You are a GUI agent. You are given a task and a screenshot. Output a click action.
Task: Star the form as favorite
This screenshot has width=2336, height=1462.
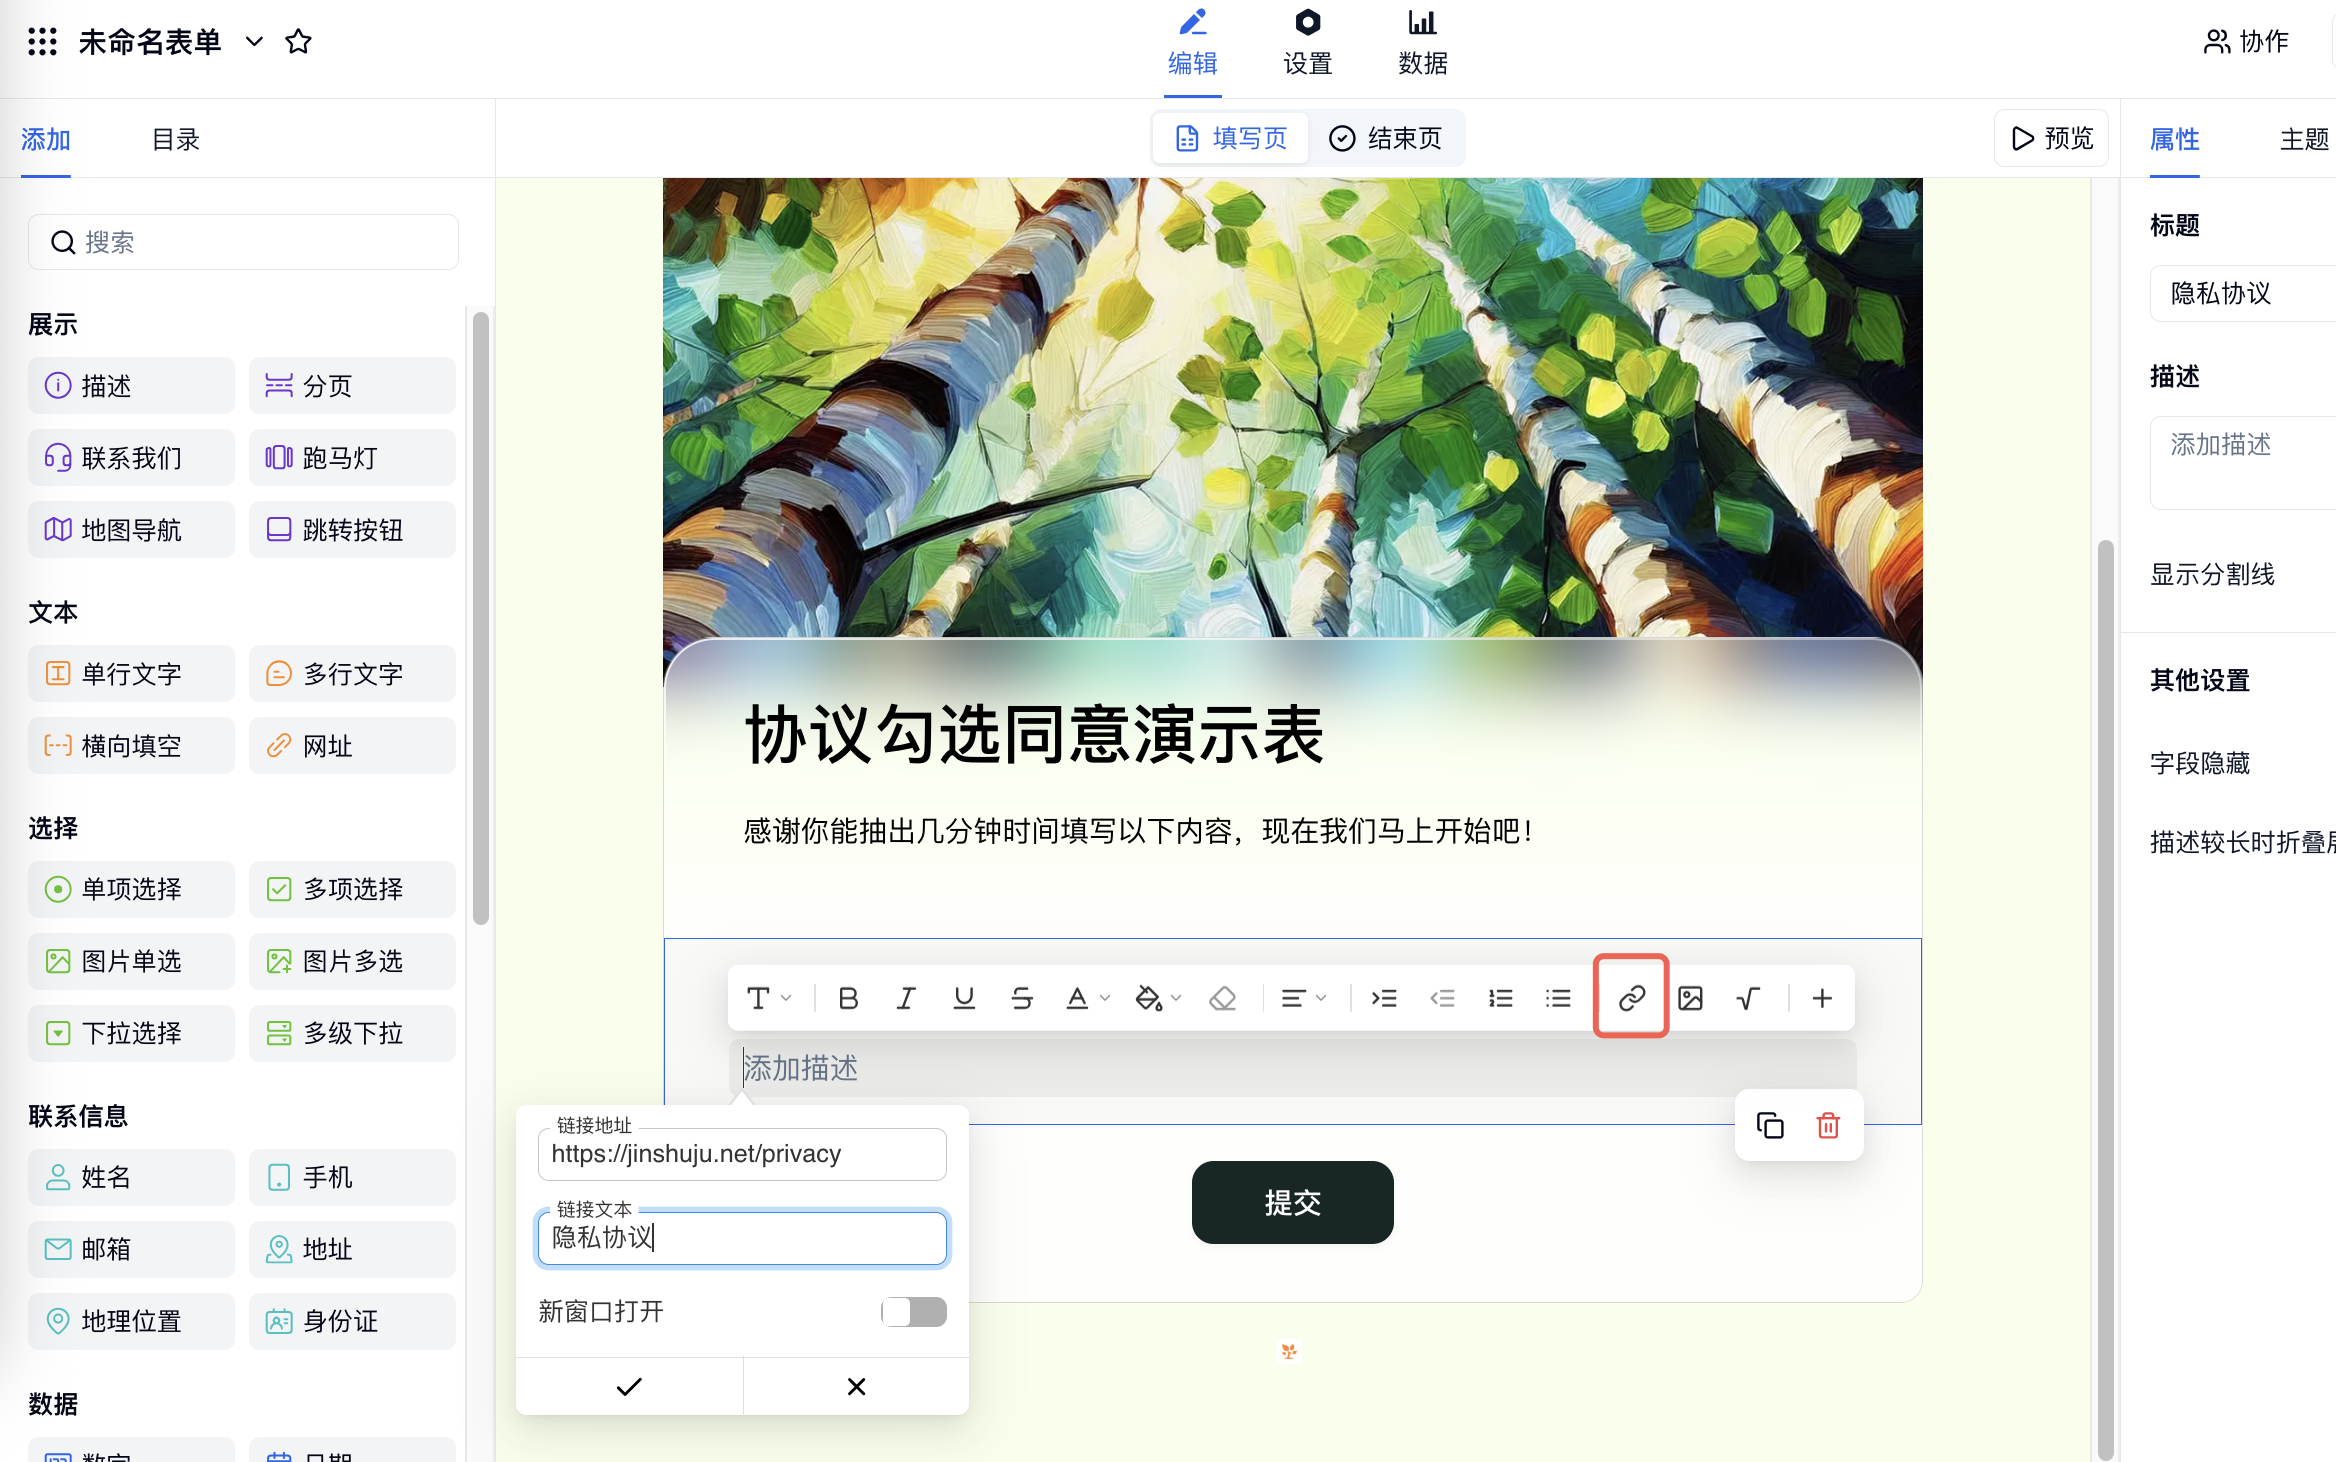point(298,41)
